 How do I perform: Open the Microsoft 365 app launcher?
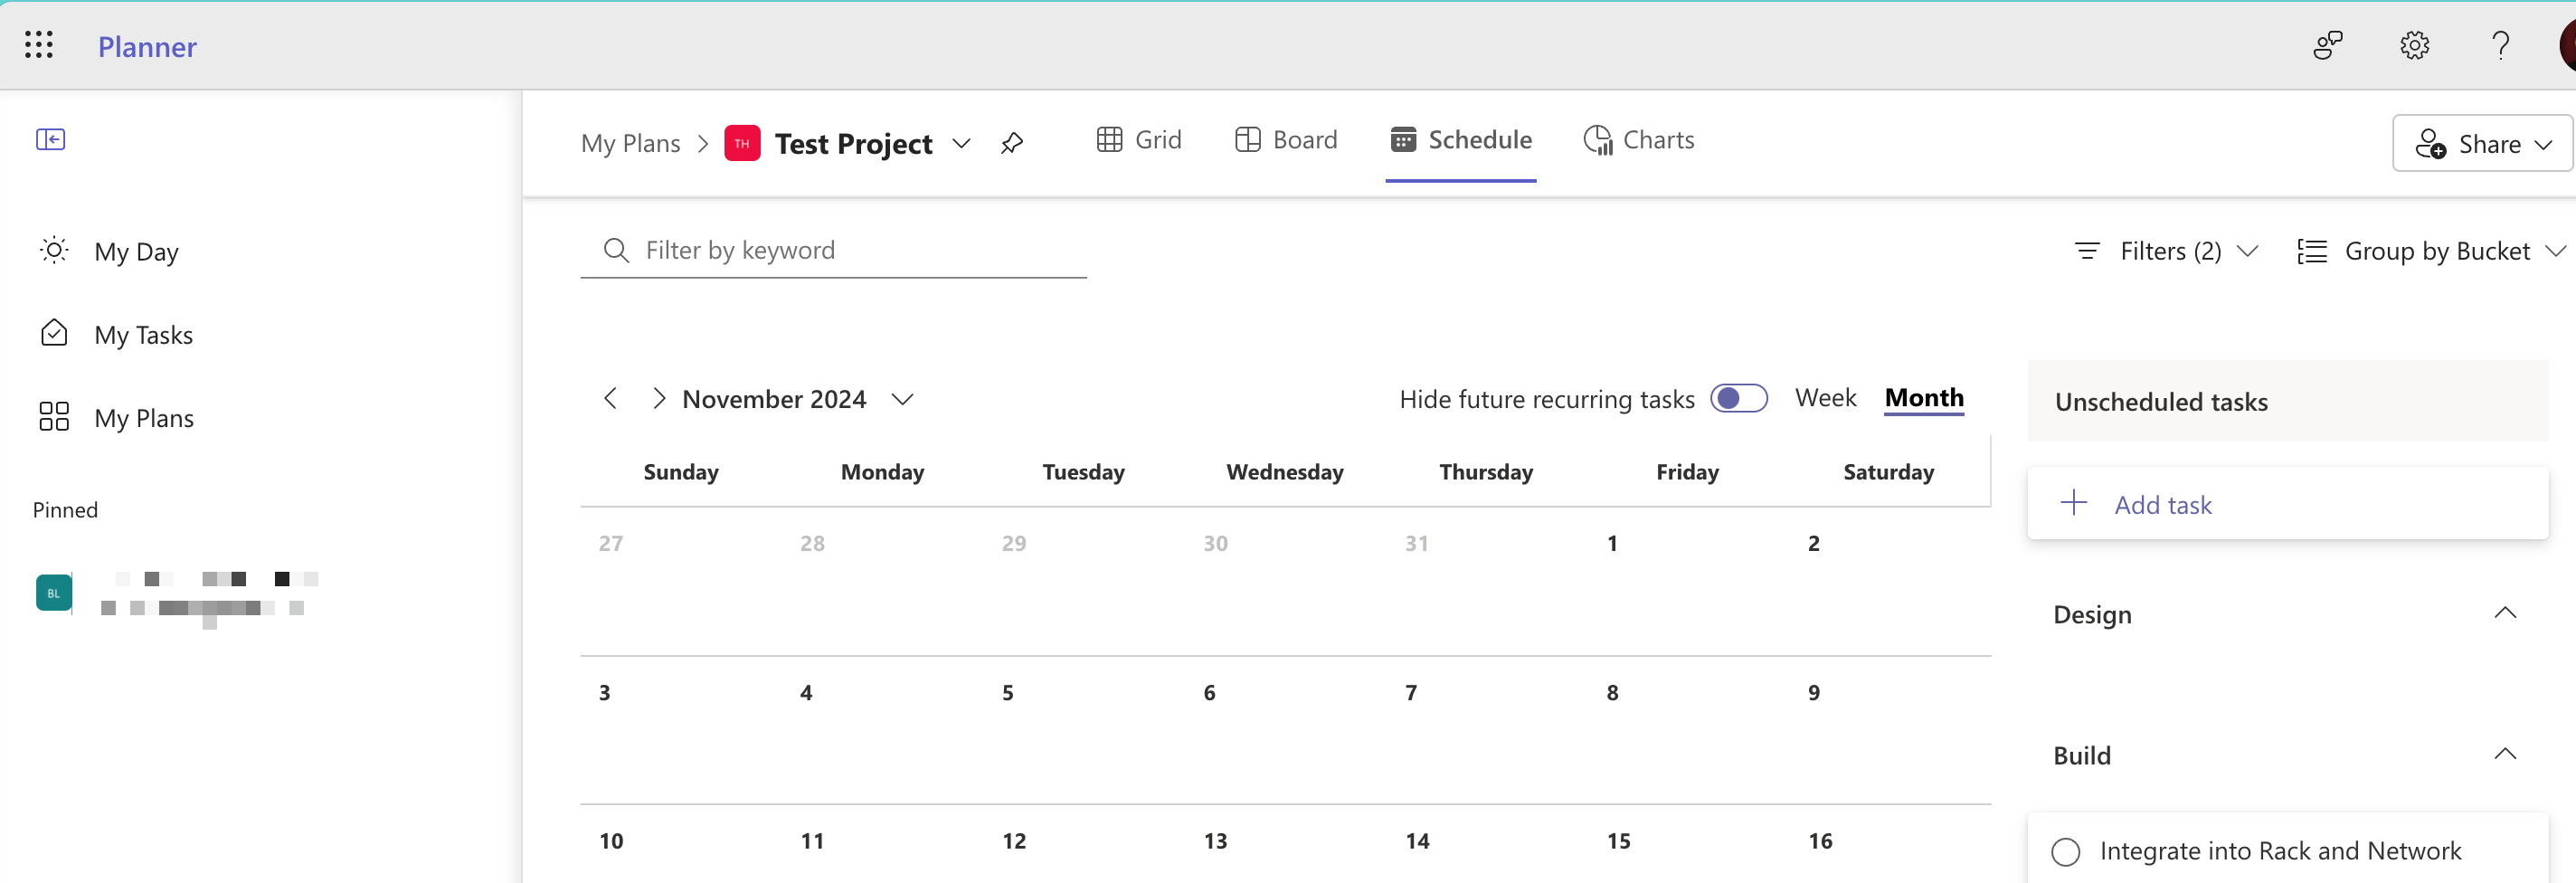point(39,45)
